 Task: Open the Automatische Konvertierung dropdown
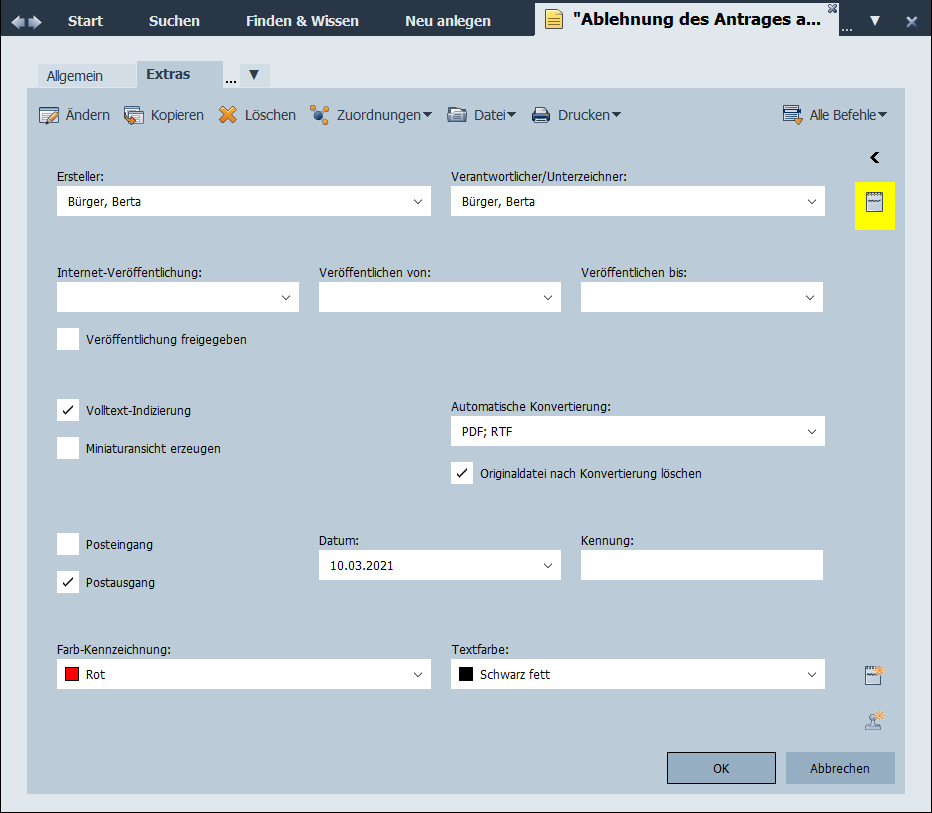click(x=812, y=431)
